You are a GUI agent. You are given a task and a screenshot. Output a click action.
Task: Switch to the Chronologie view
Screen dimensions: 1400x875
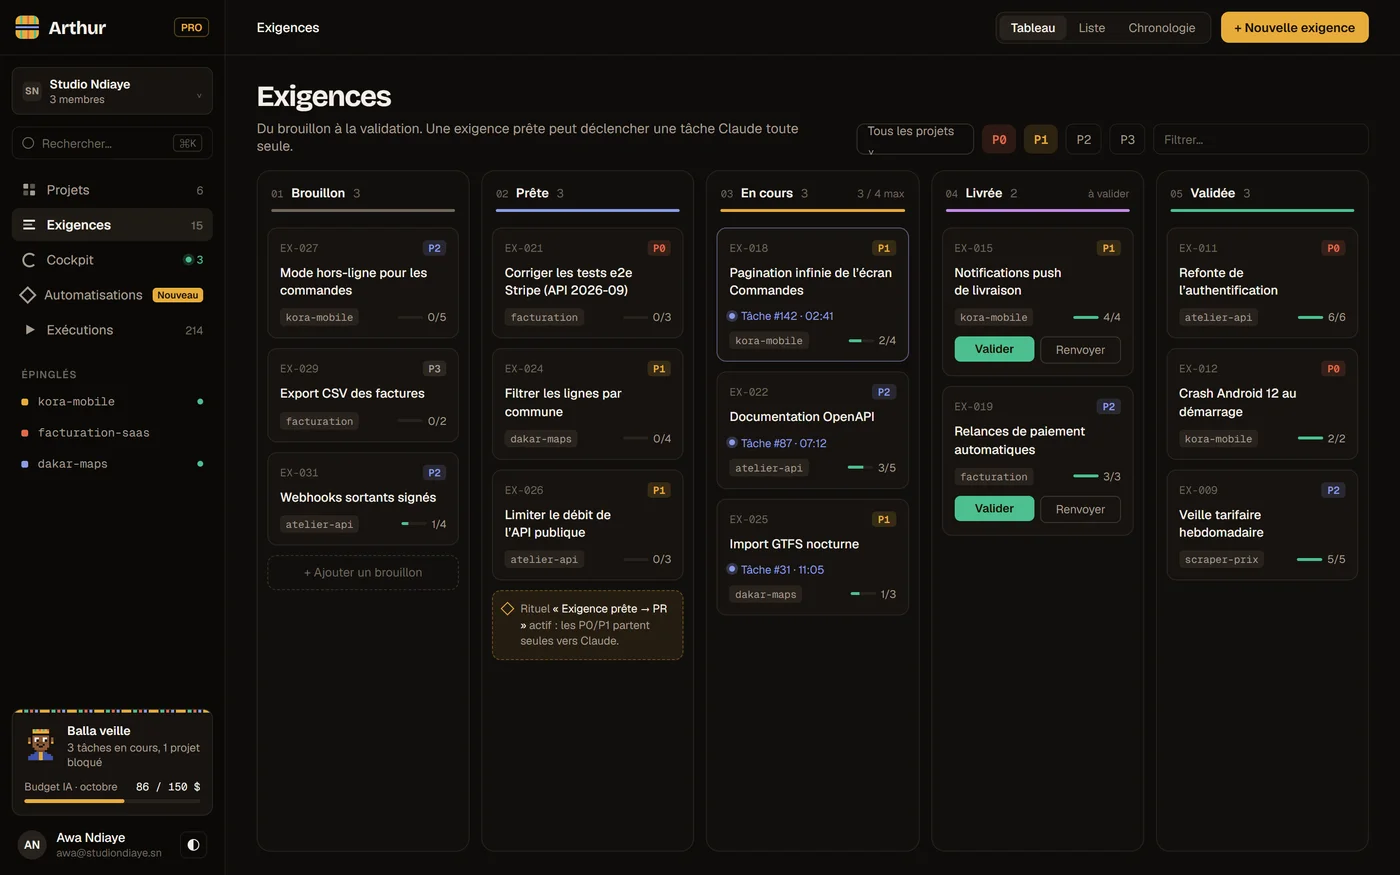tap(1162, 28)
